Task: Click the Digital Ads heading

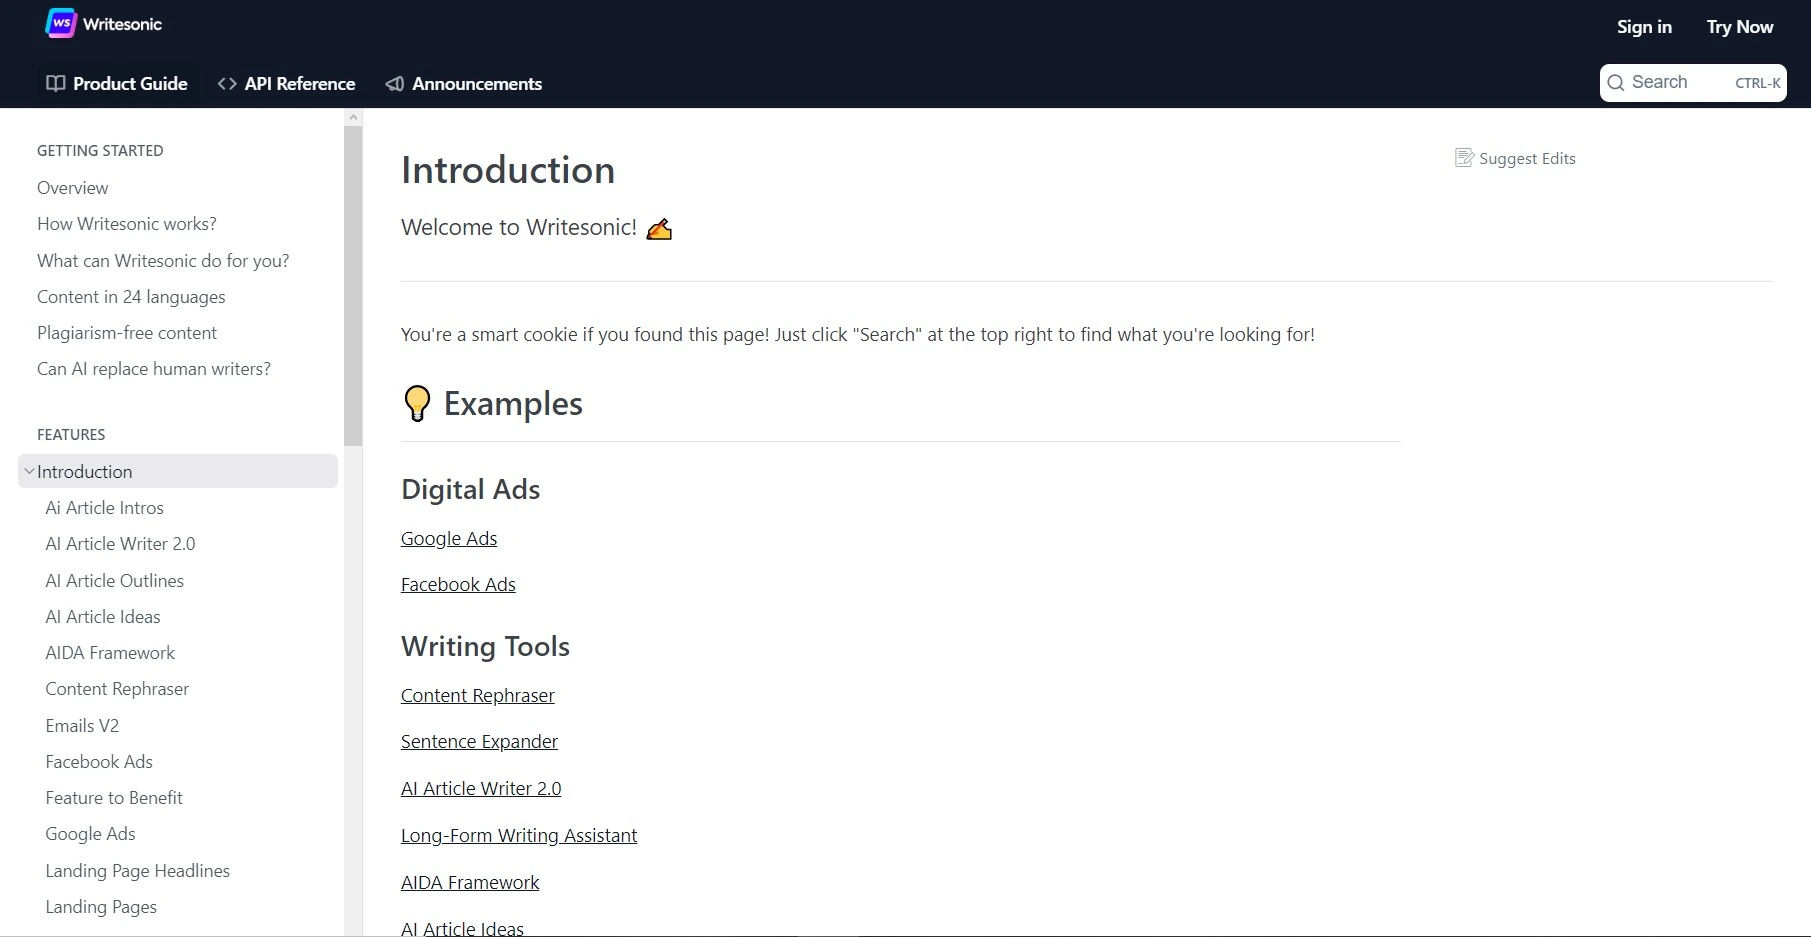Action: pos(470,489)
